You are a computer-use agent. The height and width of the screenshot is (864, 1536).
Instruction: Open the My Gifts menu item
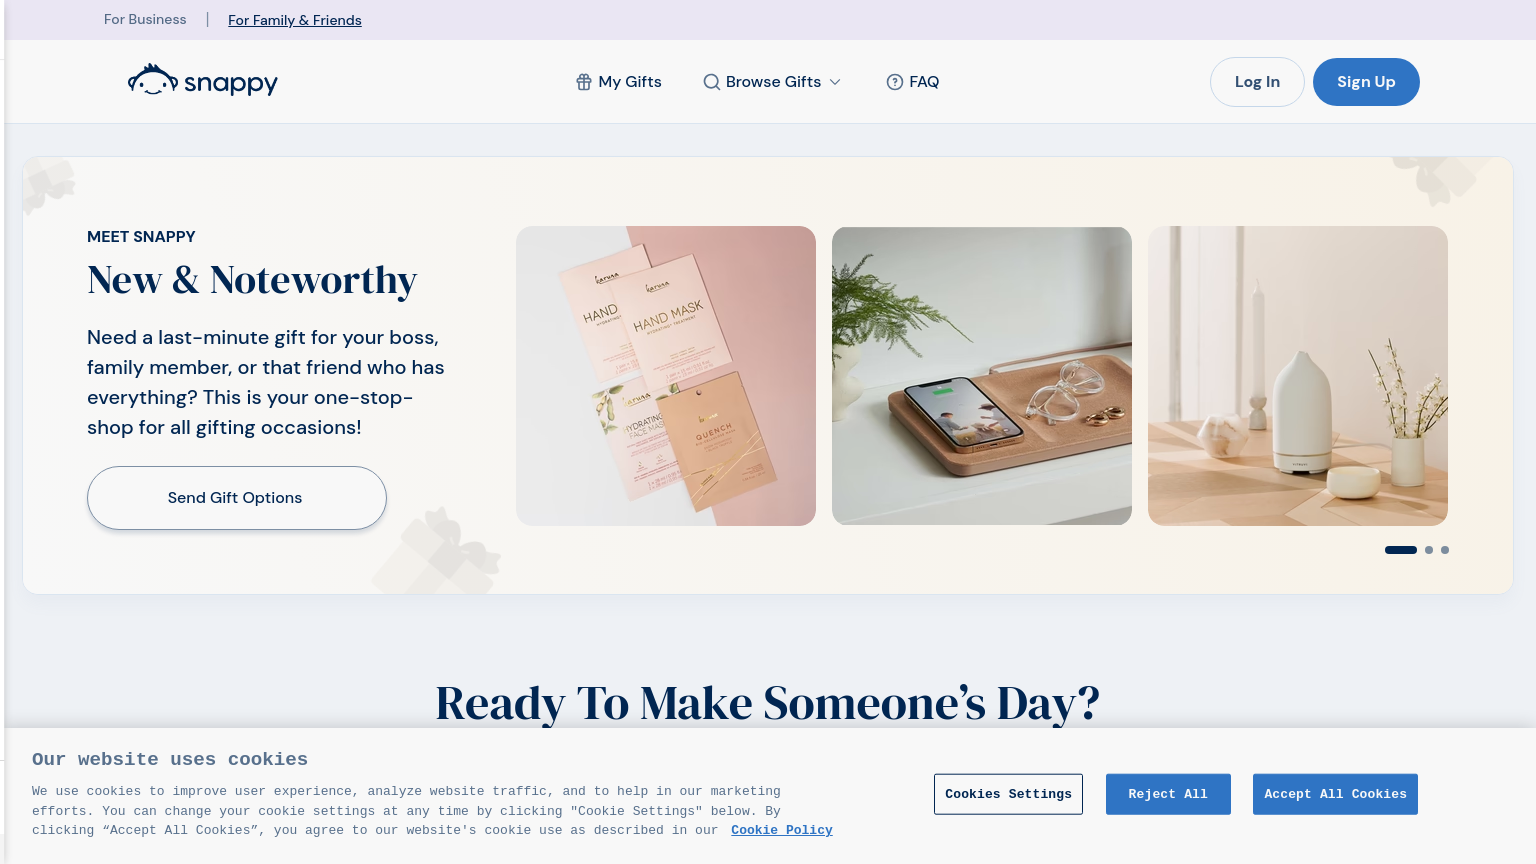pos(619,82)
